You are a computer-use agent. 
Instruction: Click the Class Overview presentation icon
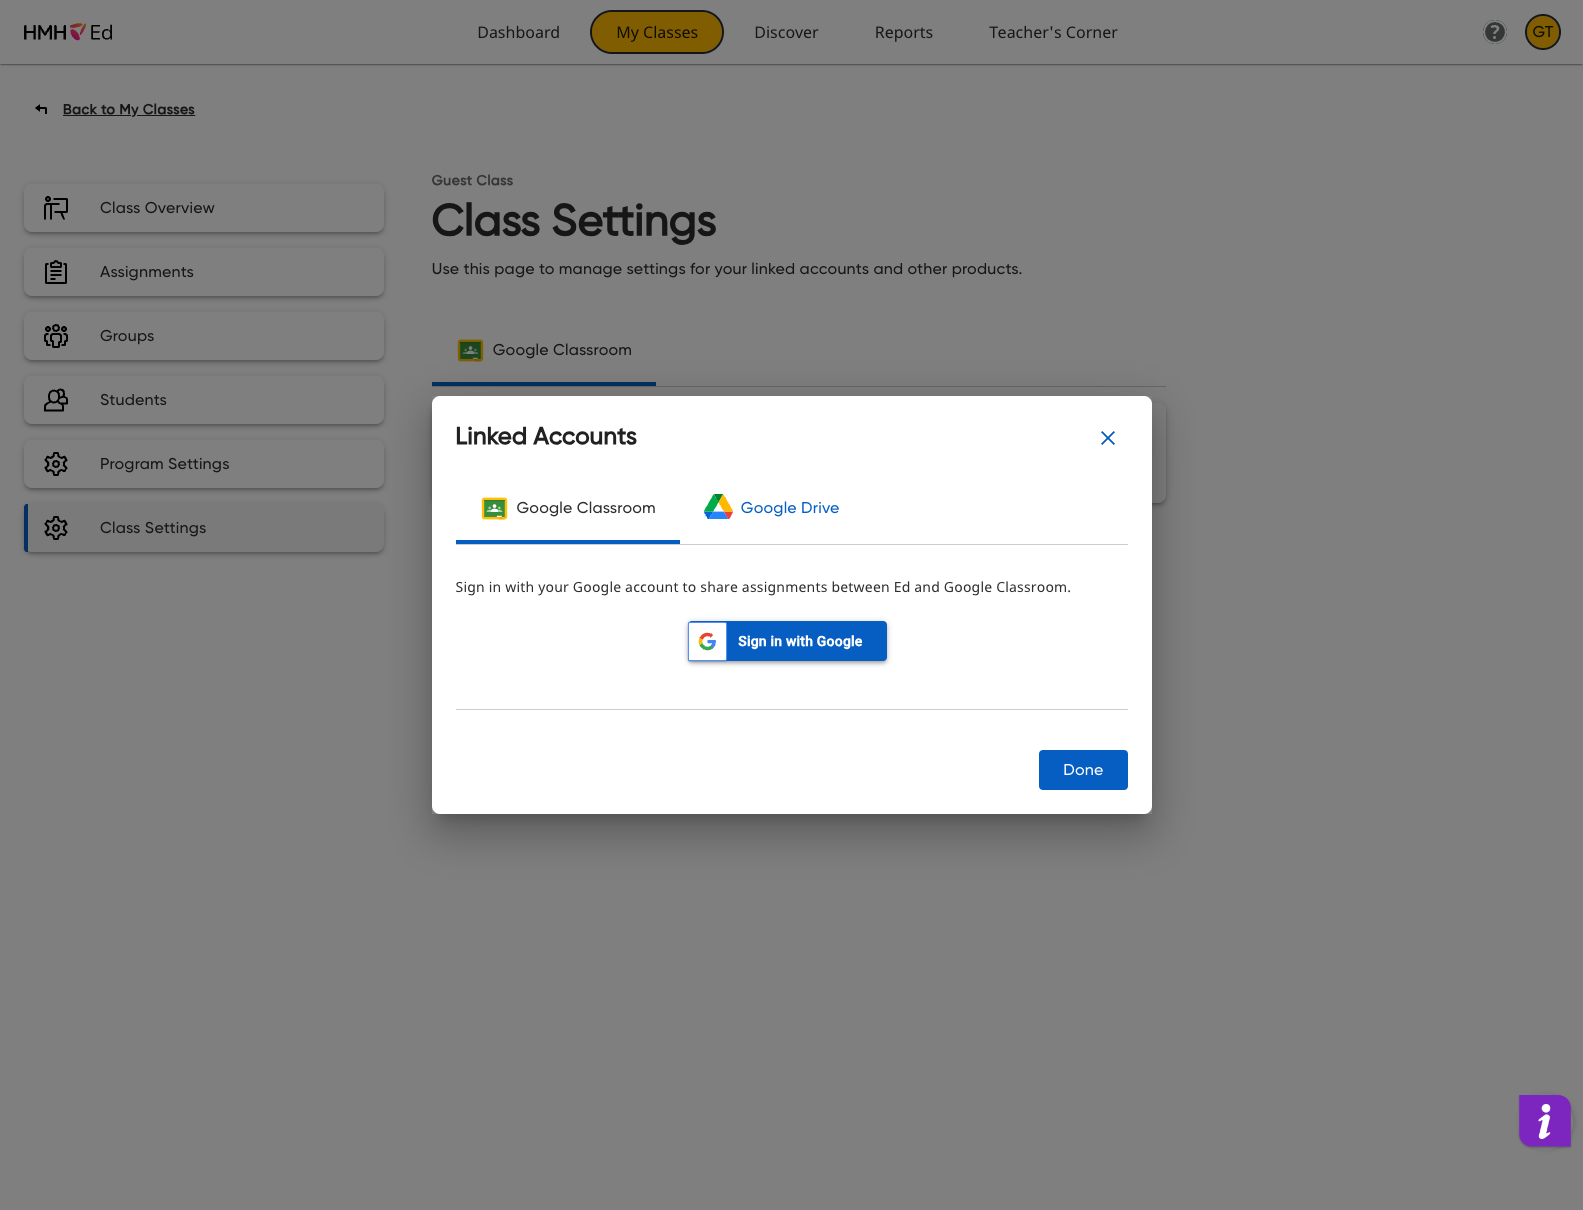[56, 208]
